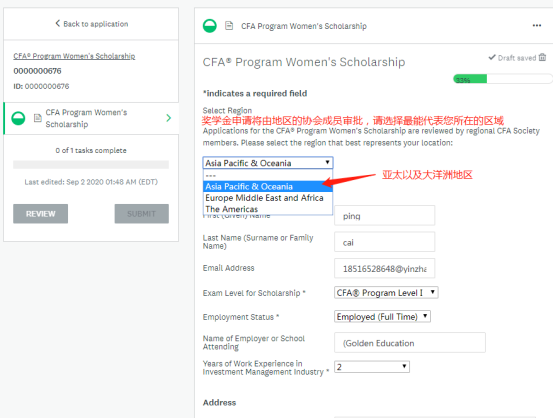Open the three-dots more options menu
Image resolution: width=554 pixels, height=419 pixels.
[x=537, y=25]
